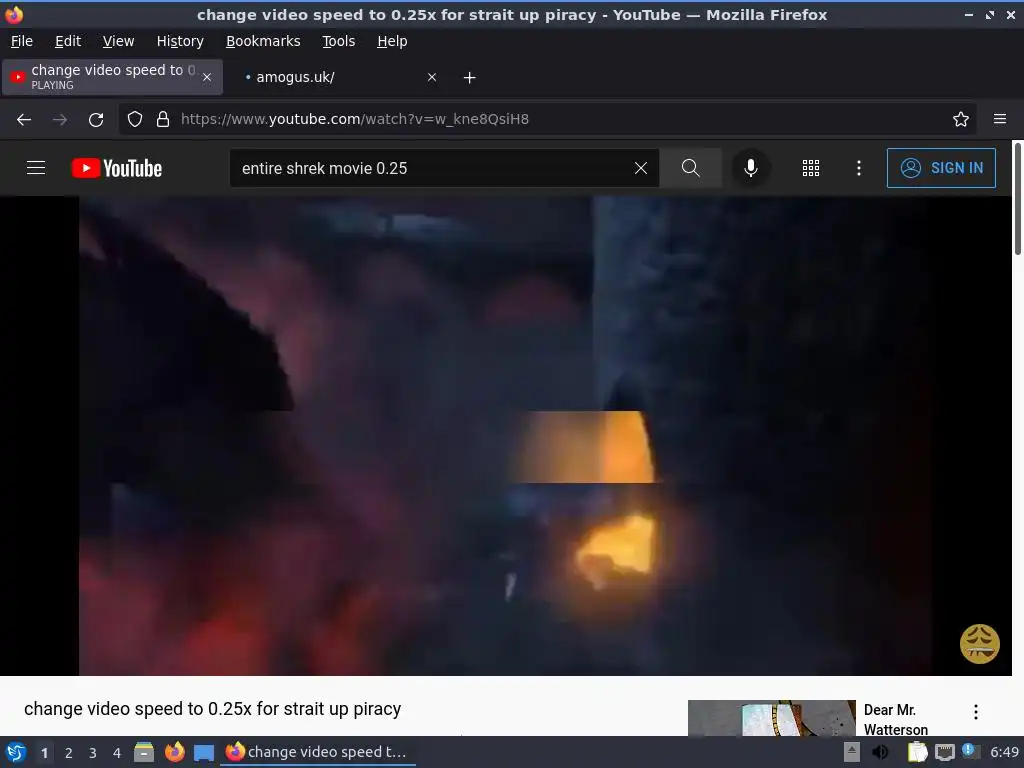The height and width of the screenshot is (768, 1024).
Task: Go to the YouTube home logo
Action: (116, 168)
